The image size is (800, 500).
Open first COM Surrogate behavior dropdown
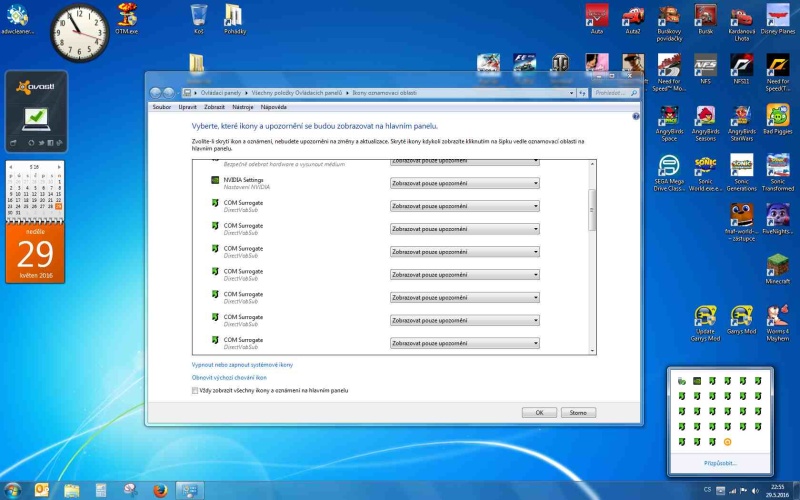(464, 206)
